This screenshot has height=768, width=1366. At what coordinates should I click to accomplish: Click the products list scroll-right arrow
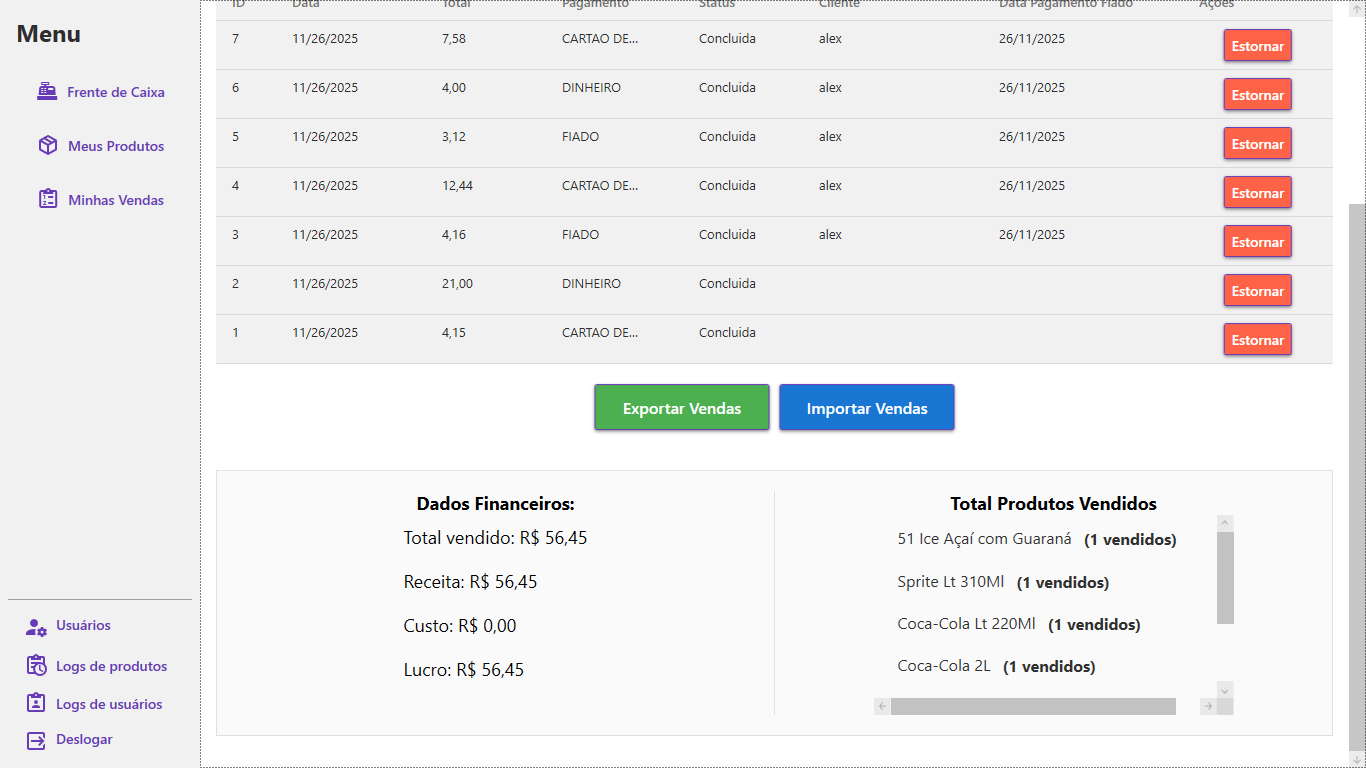(x=1208, y=707)
